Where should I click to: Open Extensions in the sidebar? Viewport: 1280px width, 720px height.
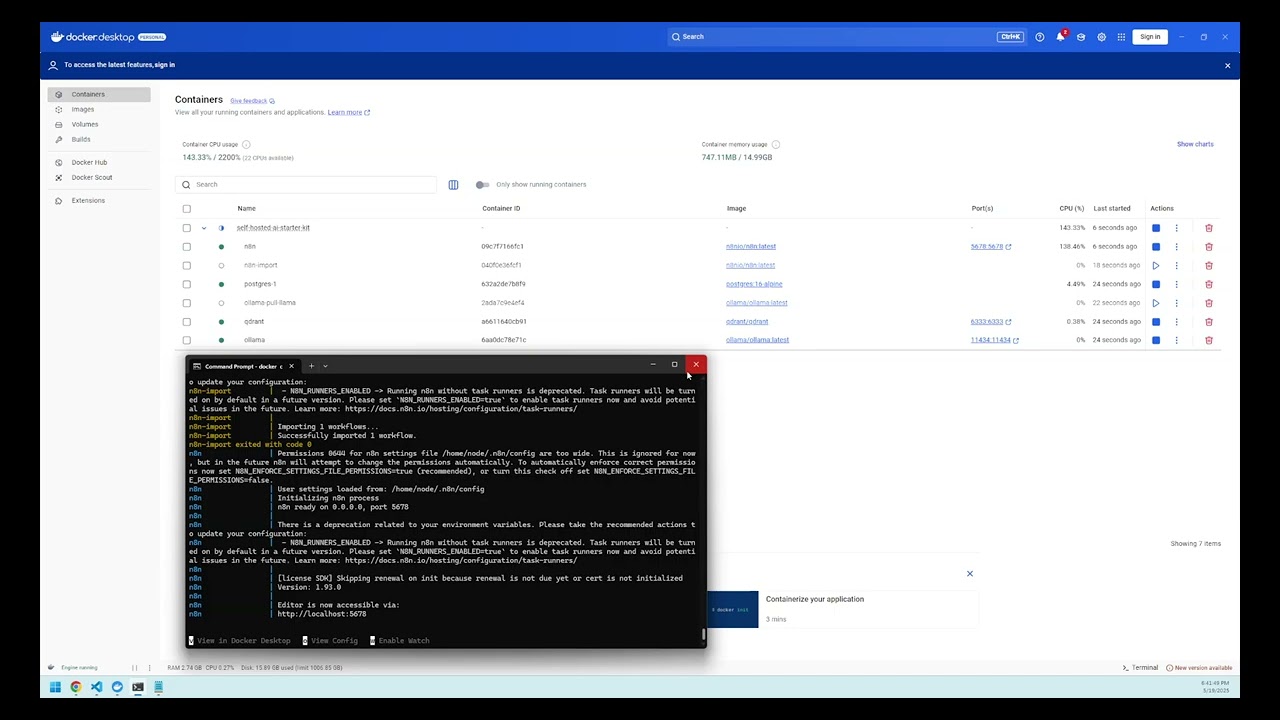[99, 200]
